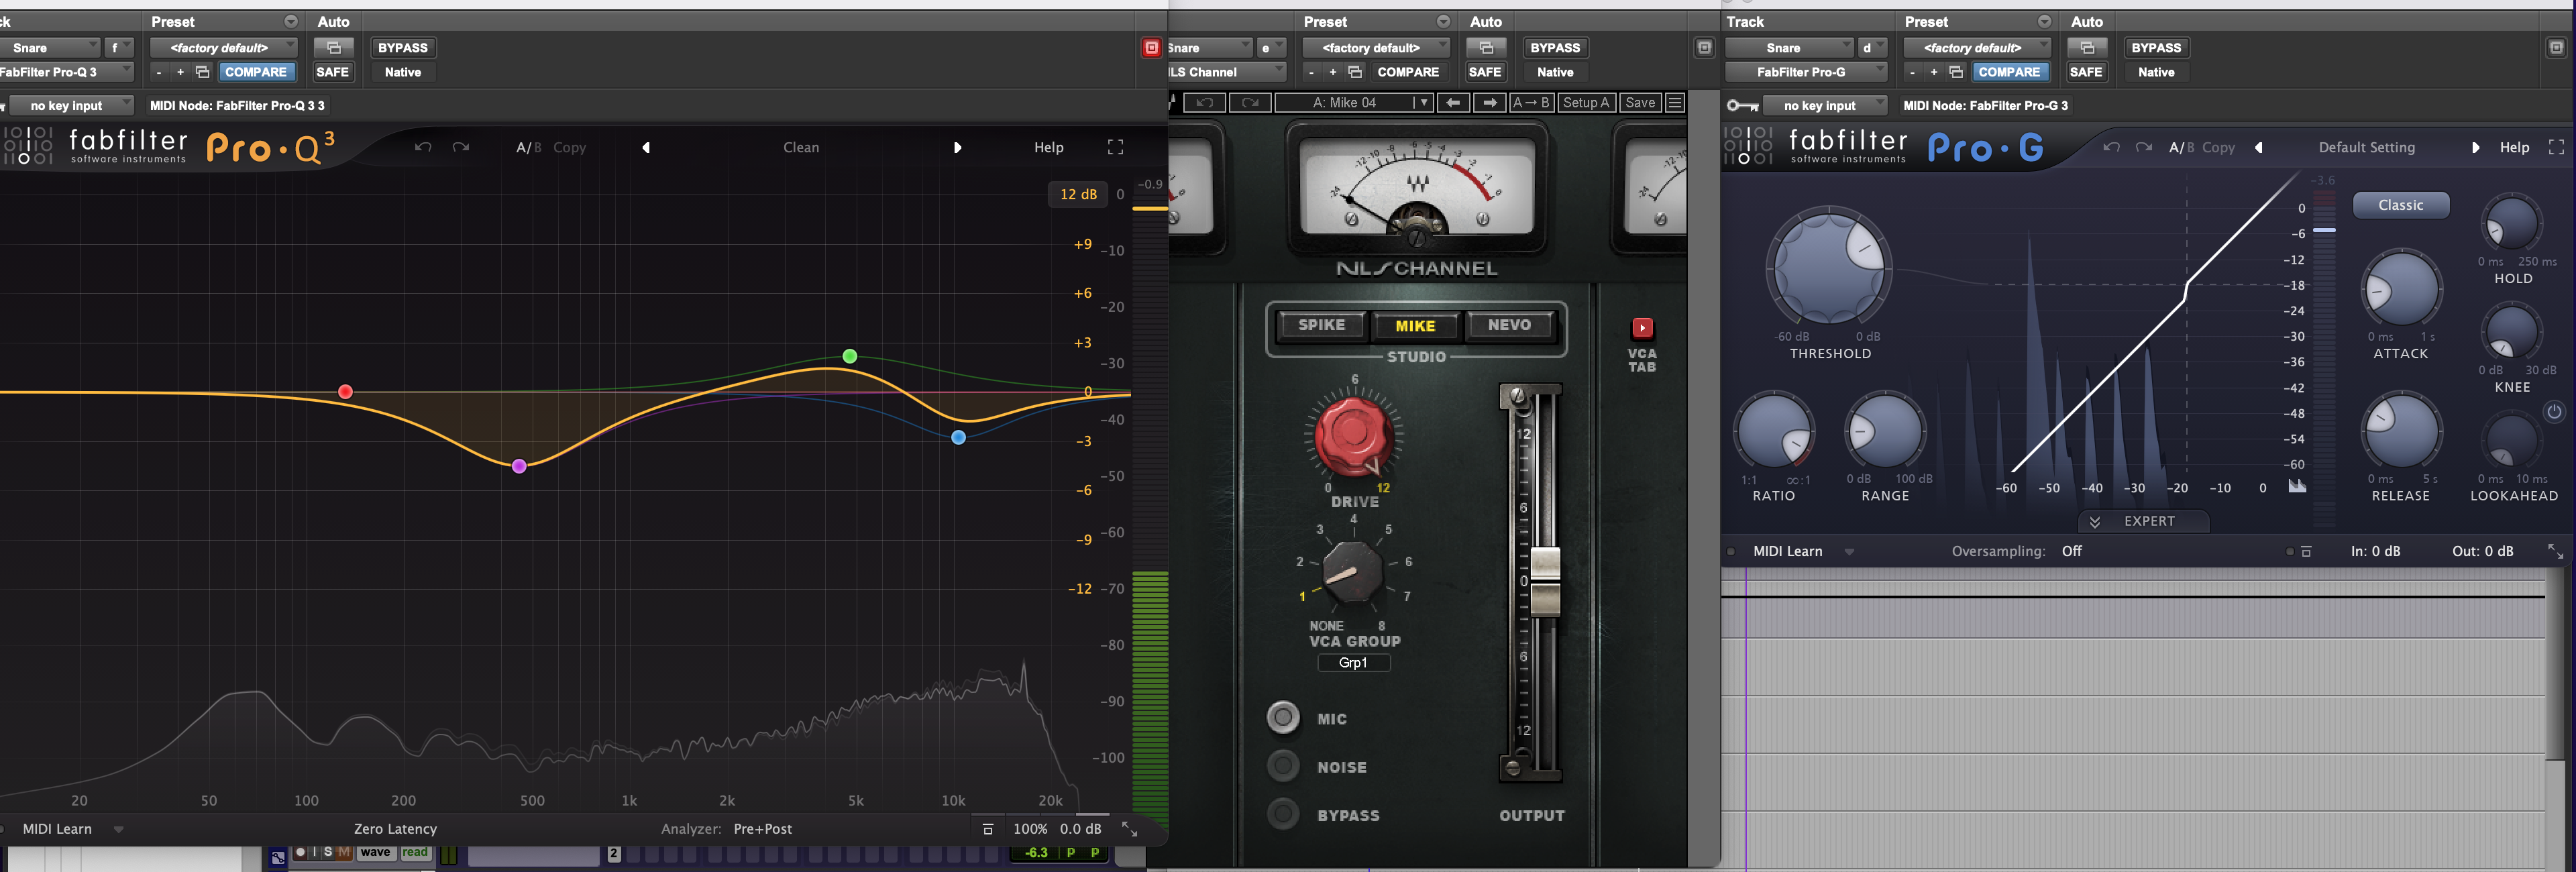Click the resize icon at Pro-Q 3 bottom

coord(1129,829)
